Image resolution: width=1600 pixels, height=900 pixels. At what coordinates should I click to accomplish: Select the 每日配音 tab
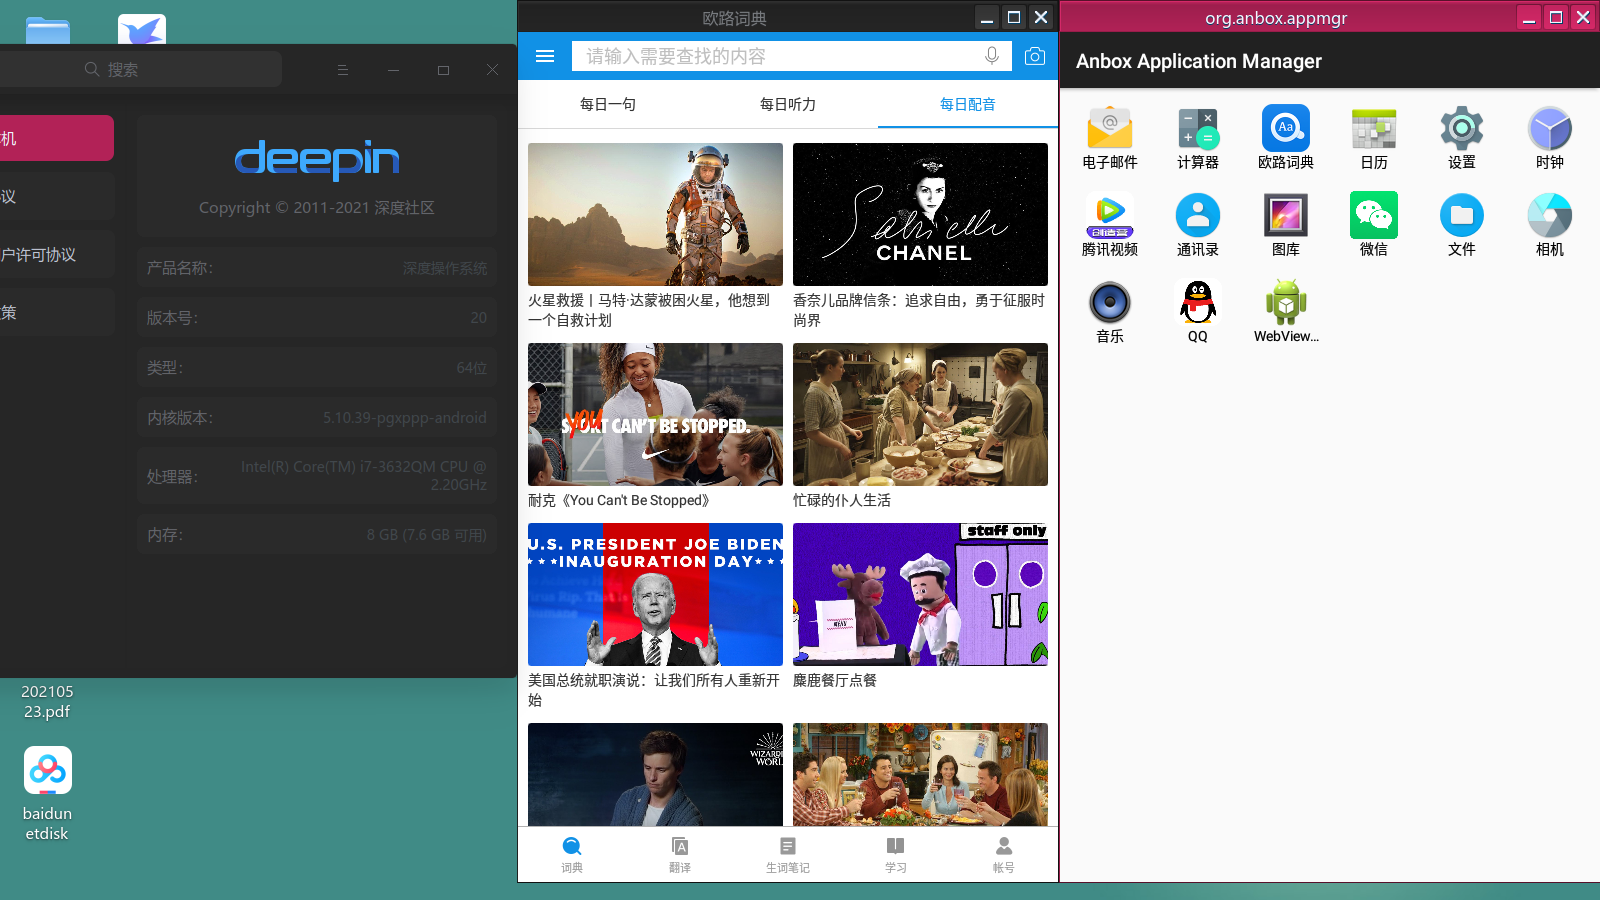point(968,104)
